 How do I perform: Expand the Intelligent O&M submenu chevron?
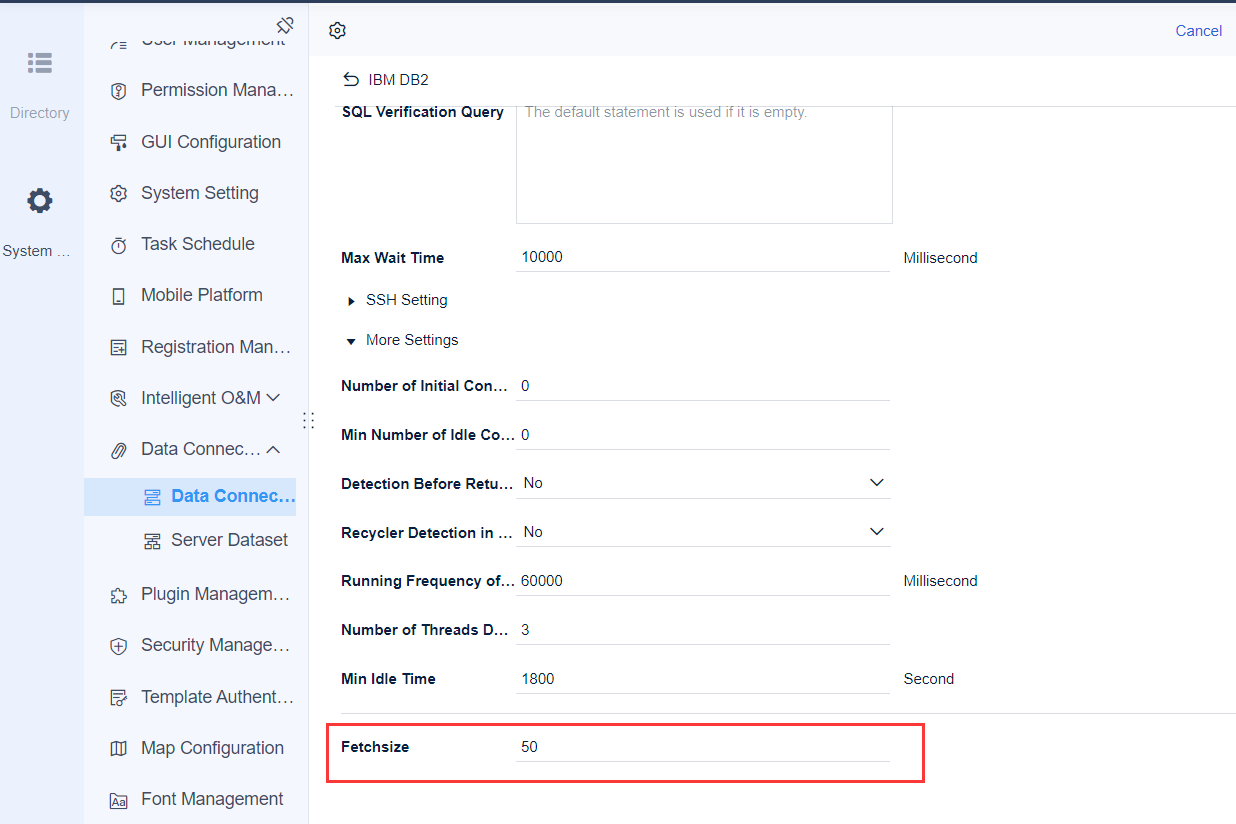coord(273,398)
